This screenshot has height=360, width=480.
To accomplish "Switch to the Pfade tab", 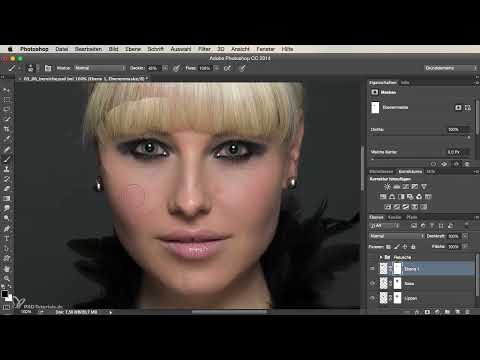I will [412, 217].
